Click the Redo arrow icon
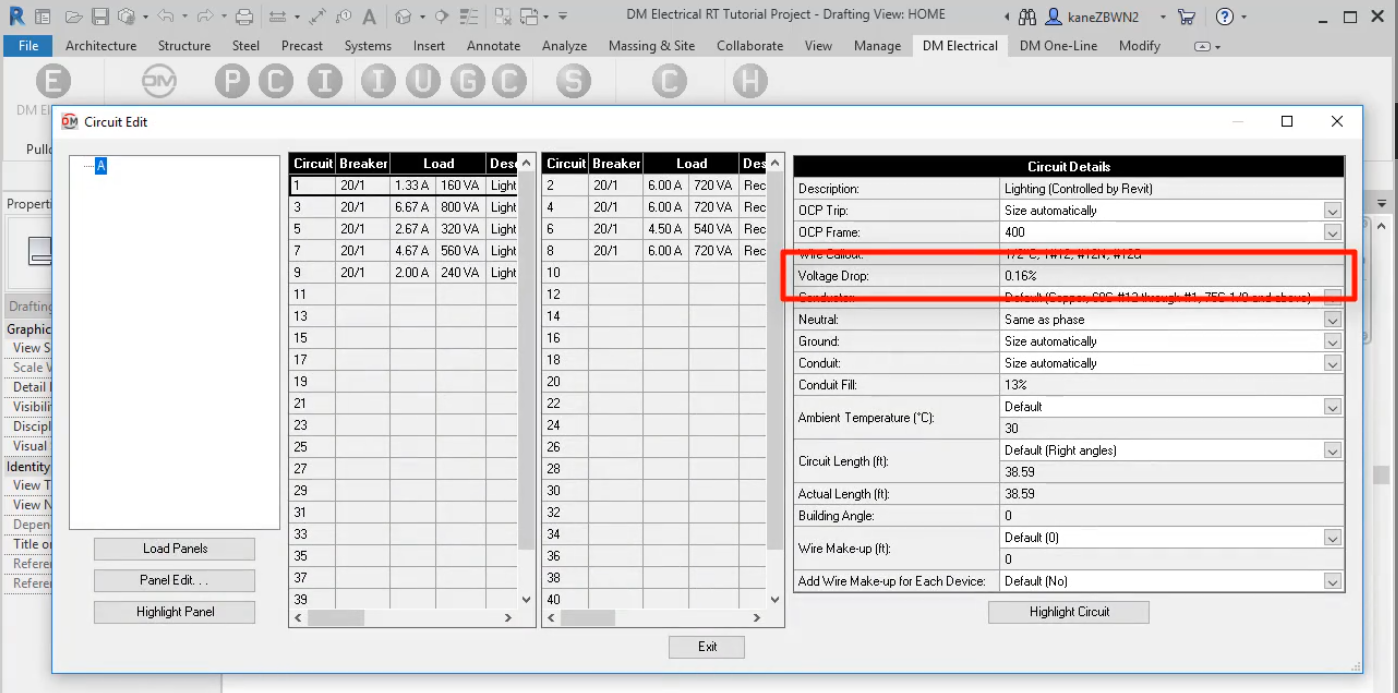This screenshot has height=693, width=1398. (x=205, y=17)
